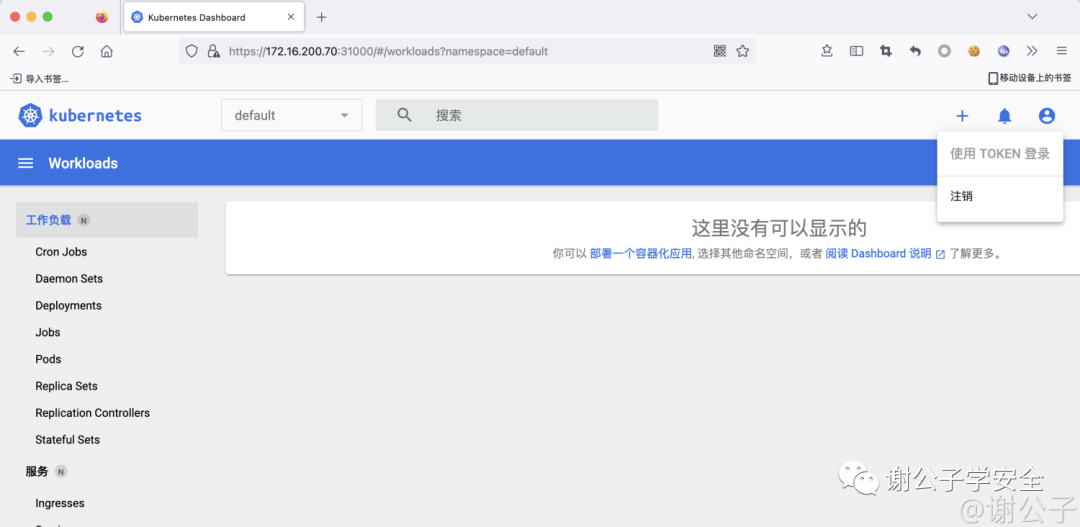Follow the 阅读 Dashboard 说明 link
This screenshot has height=527, width=1080.
coord(885,254)
